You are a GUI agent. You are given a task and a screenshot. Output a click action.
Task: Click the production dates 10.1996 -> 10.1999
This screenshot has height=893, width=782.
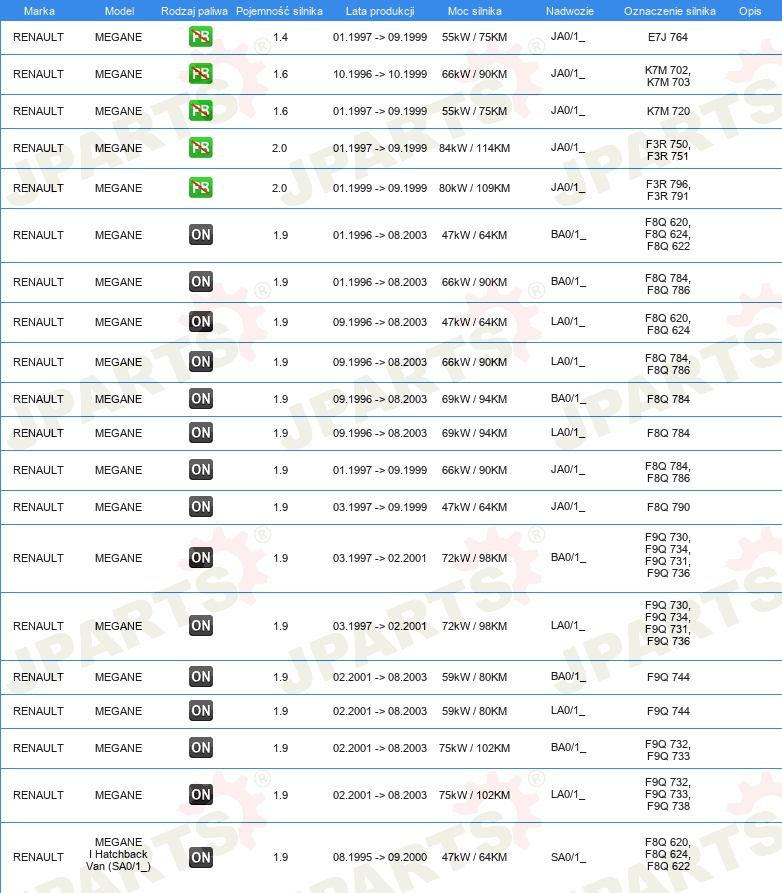pyautogui.click(x=380, y=74)
